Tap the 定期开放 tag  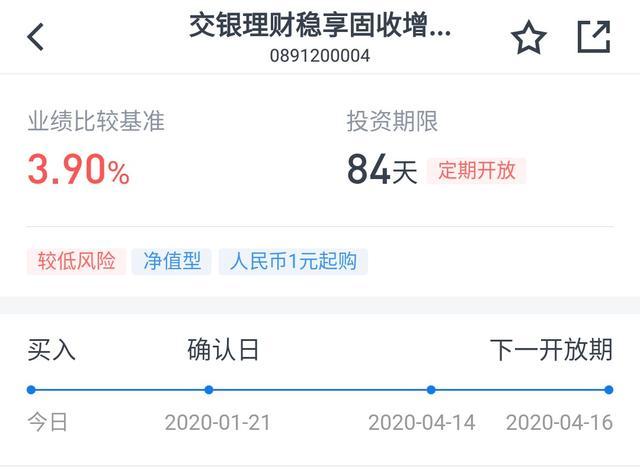tap(476, 170)
